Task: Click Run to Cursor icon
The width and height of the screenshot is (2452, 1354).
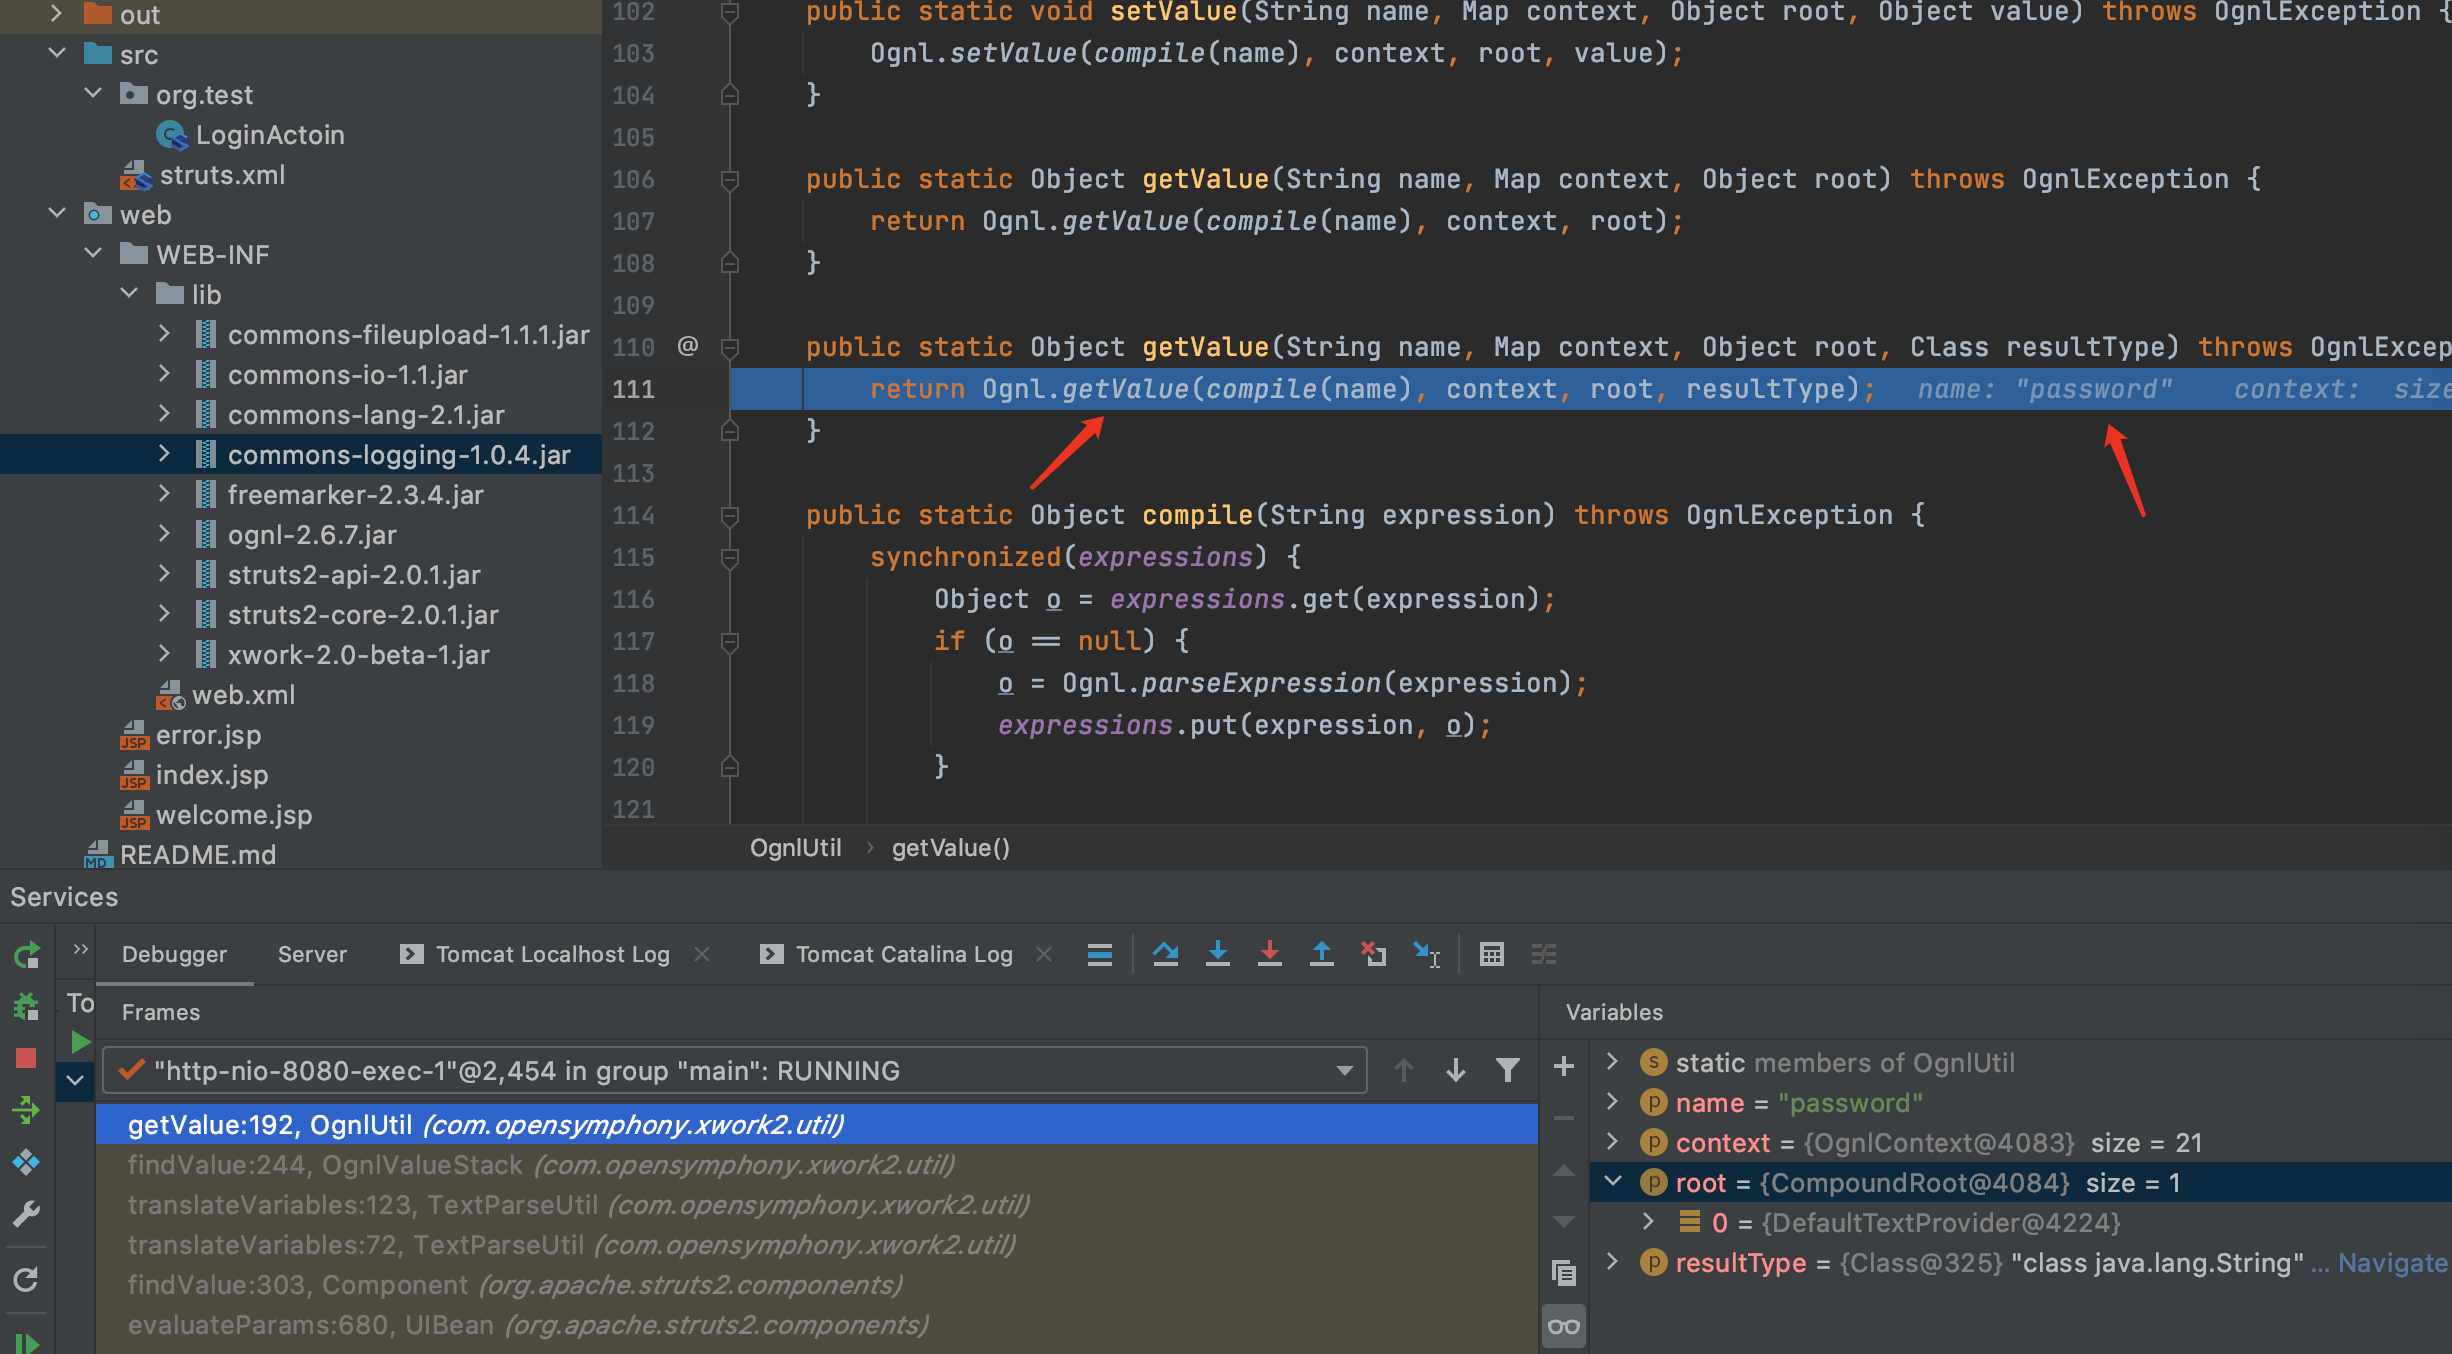Action: [x=1426, y=954]
